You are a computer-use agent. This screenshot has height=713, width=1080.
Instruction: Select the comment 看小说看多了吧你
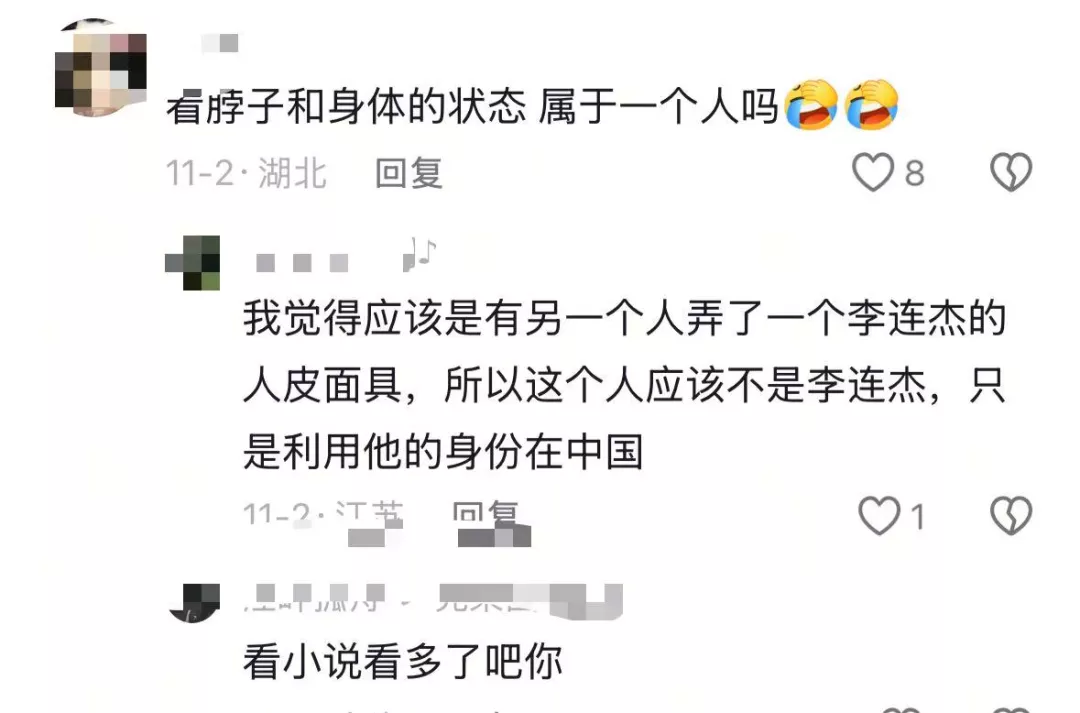click(403, 662)
